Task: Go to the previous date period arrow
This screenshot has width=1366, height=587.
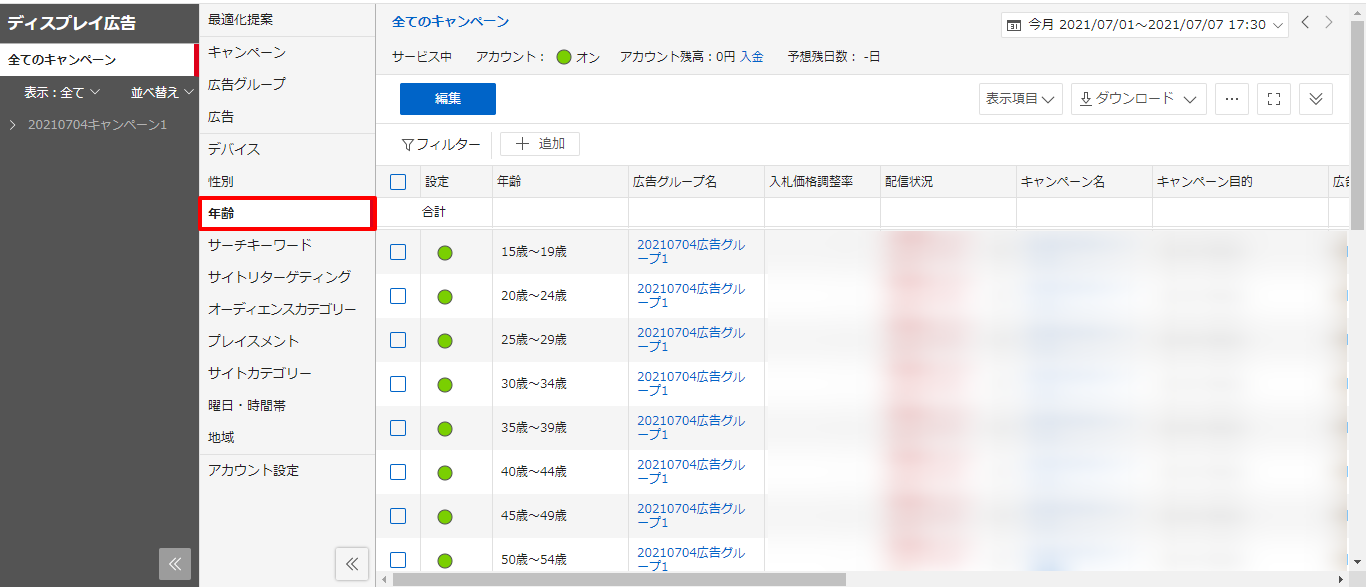Action: pos(1306,23)
